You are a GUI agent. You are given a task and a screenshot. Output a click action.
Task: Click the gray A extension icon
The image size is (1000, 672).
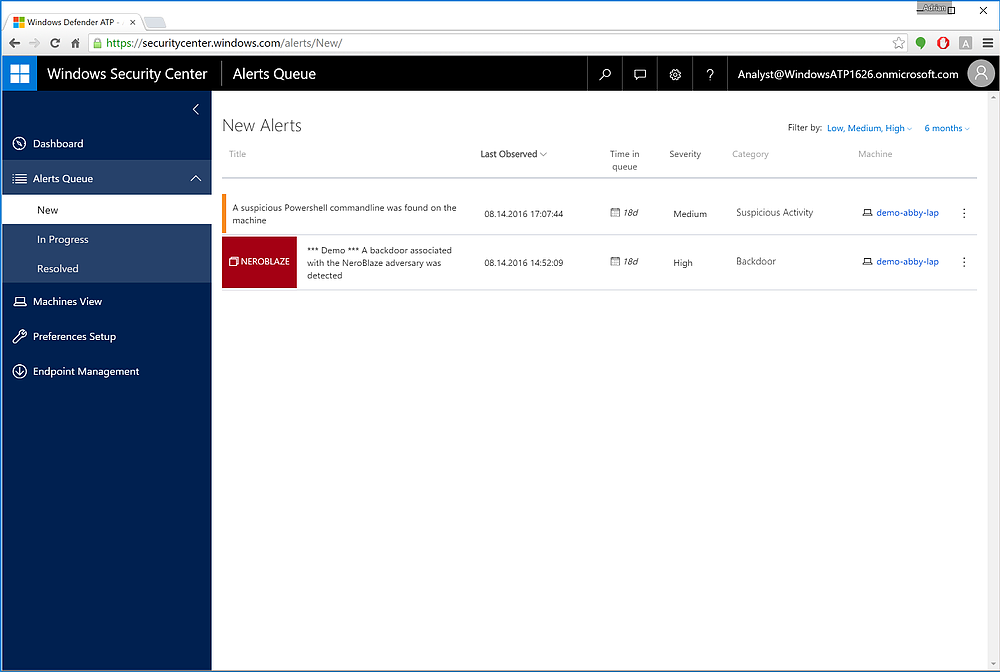[x=966, y=43]
